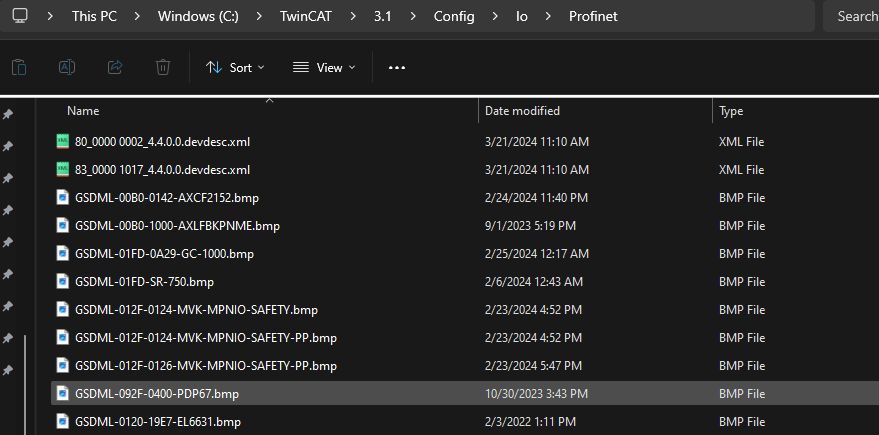Click the Profinet breadcrumb segment
The image size is (879, 435).
pos(593,16)
